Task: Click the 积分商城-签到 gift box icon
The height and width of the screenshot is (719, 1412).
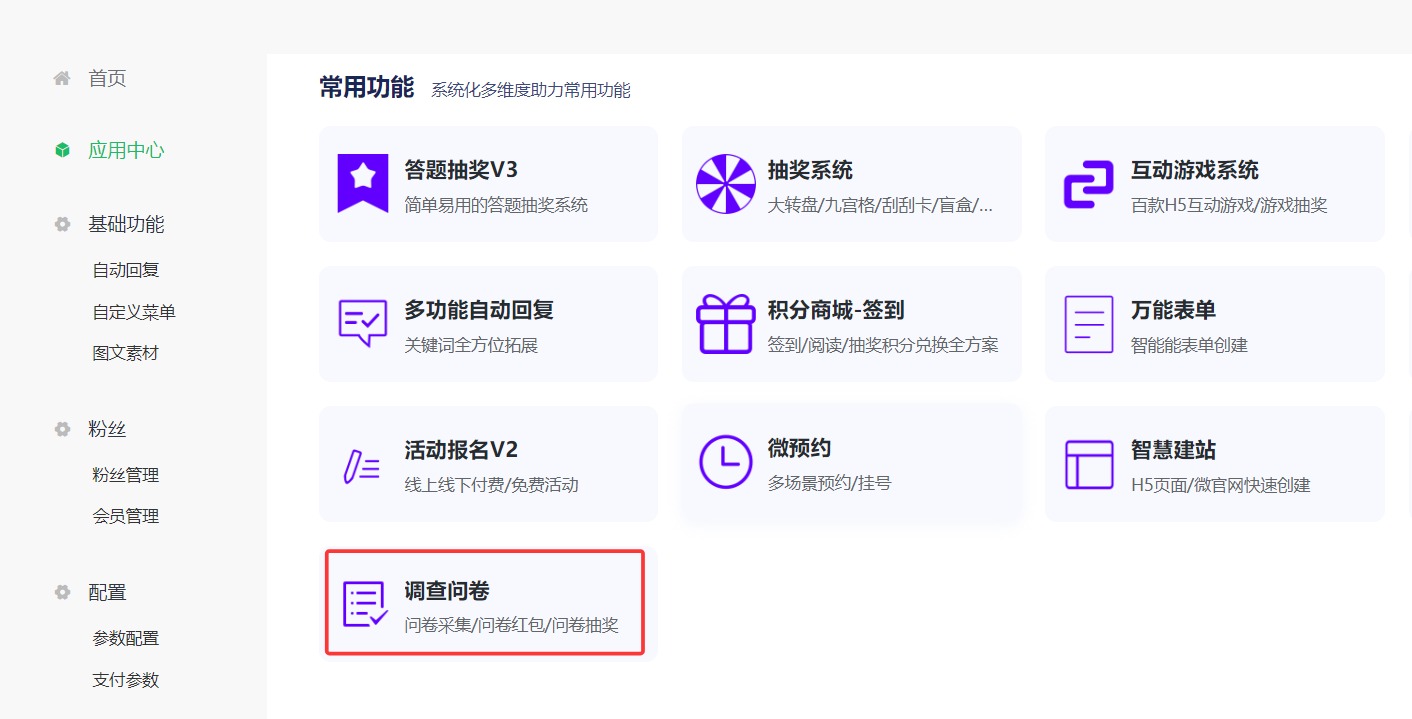Action: 725,323
